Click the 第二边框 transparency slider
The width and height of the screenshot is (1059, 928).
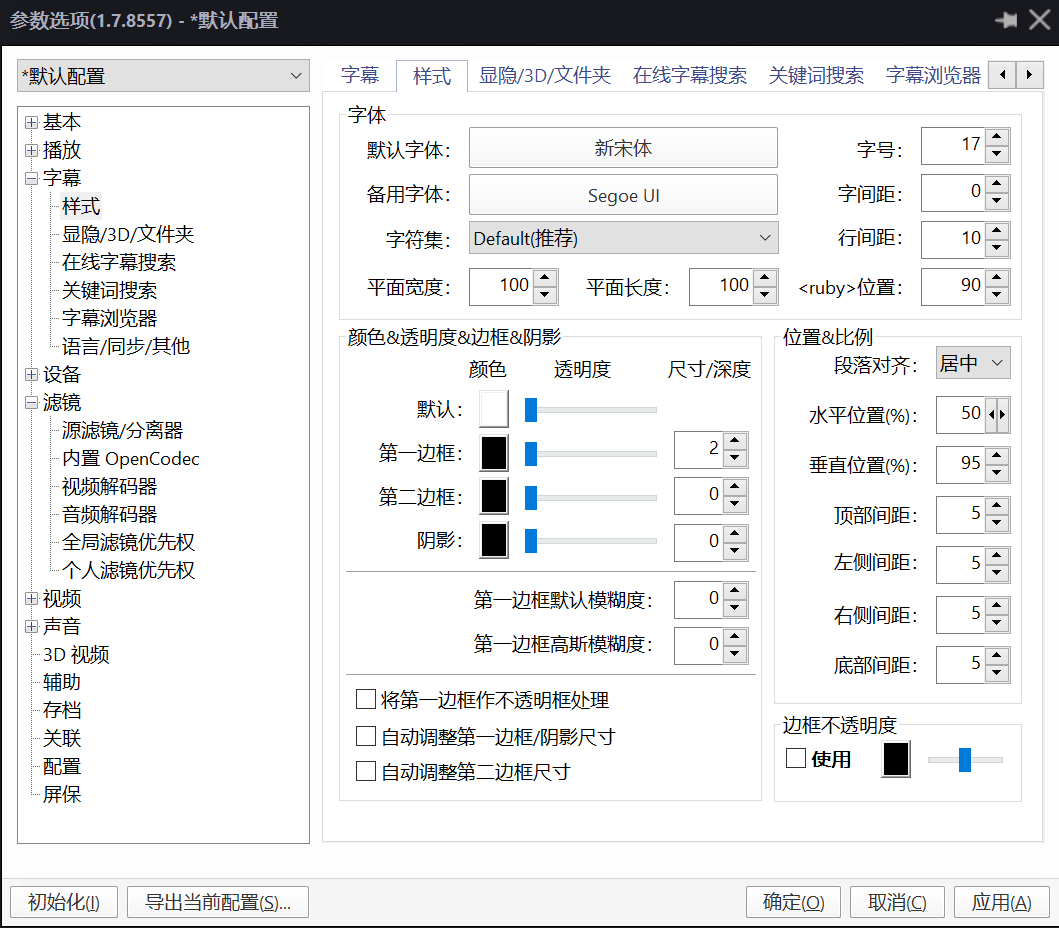pyautogui.click(x=590, y=498)
